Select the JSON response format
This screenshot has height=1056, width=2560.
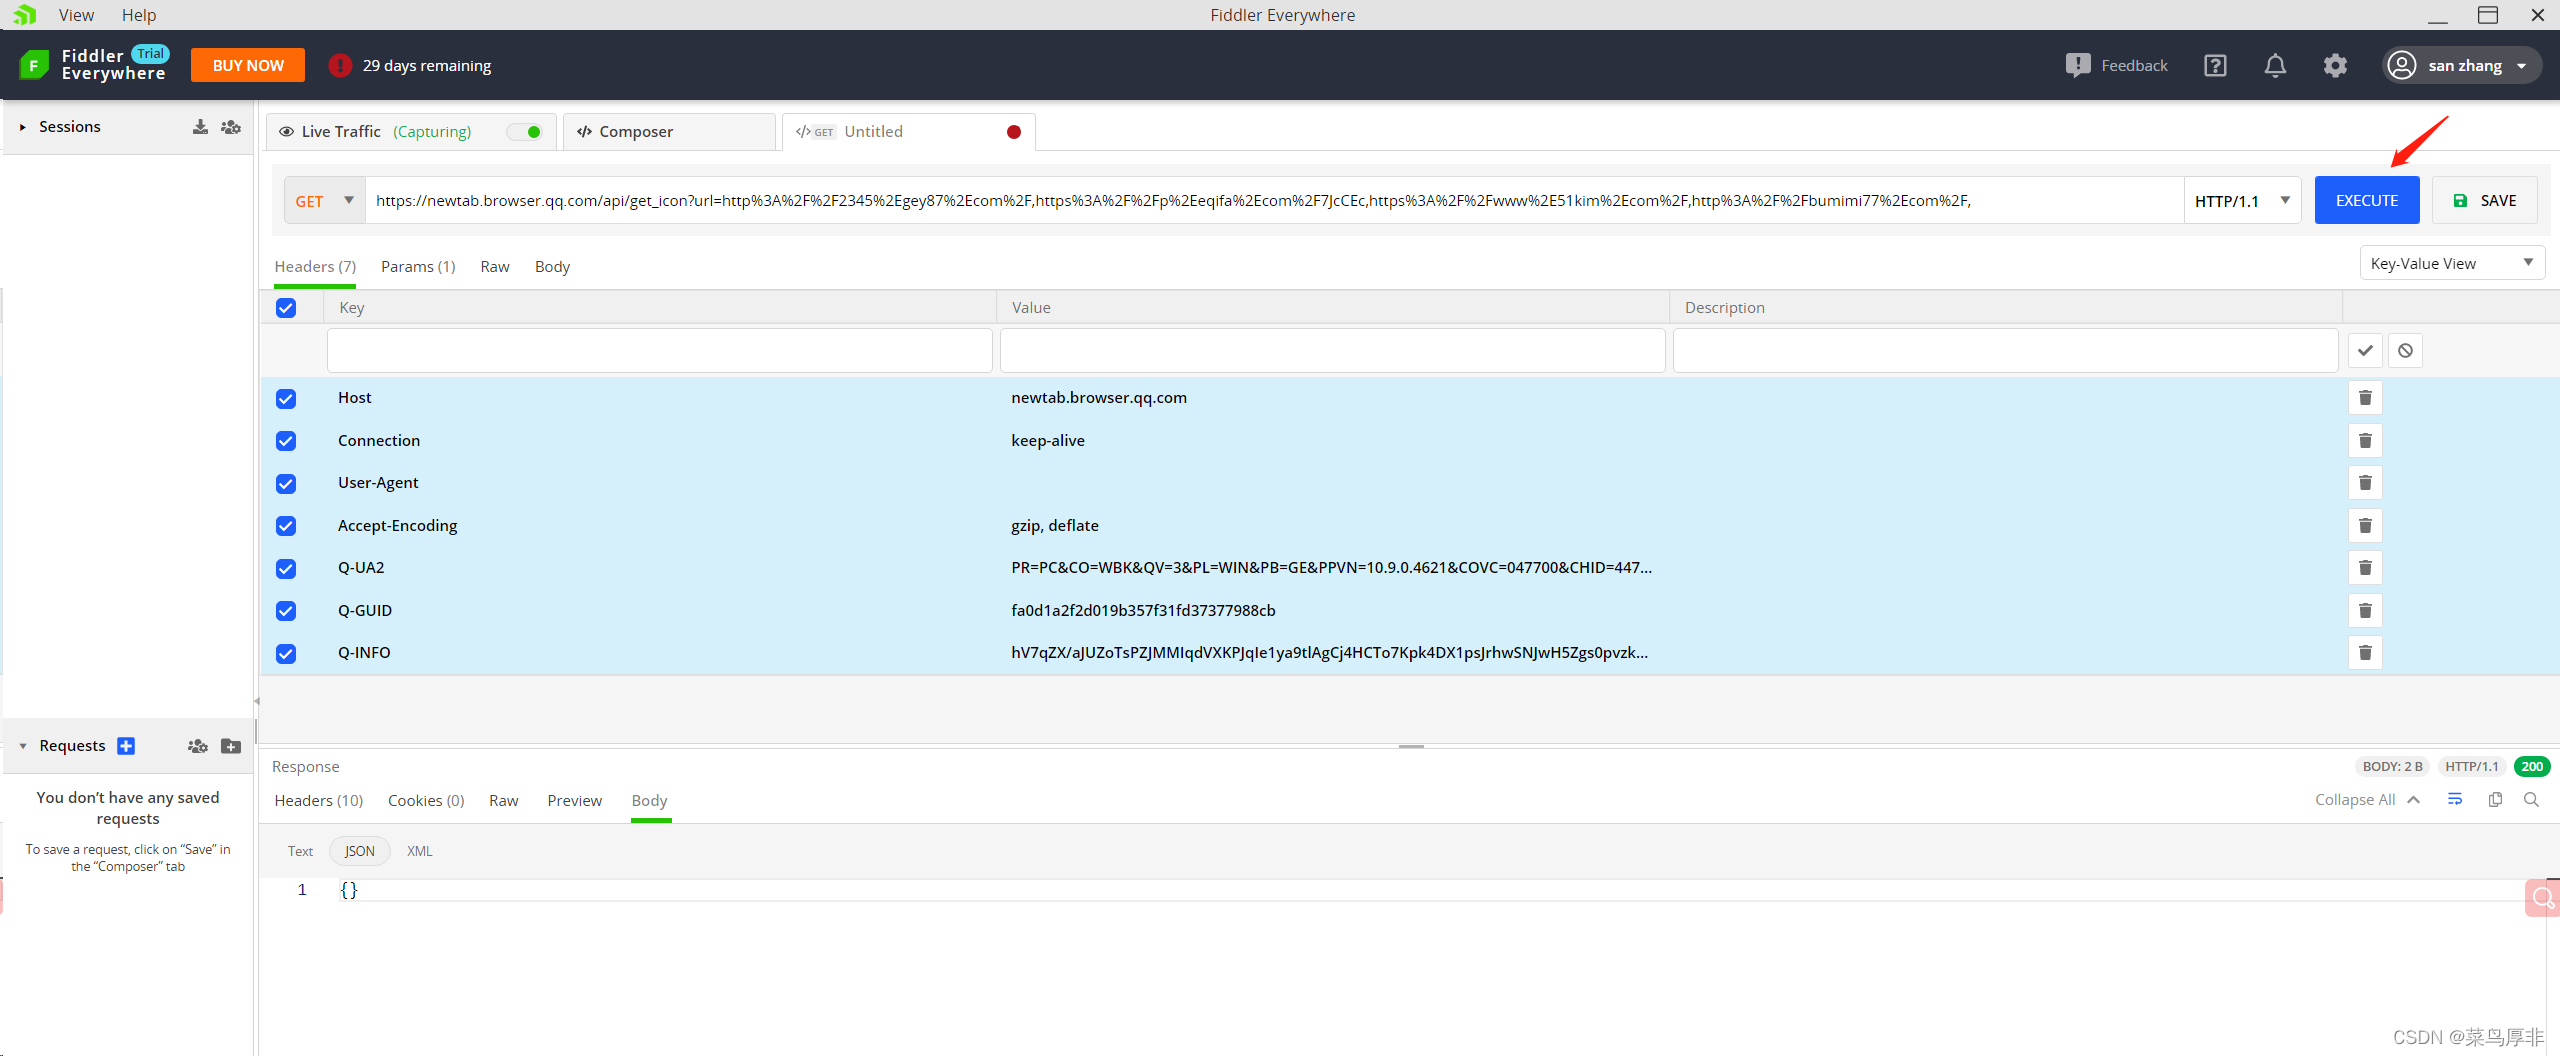pyautogui.click(x=360, y=852)
